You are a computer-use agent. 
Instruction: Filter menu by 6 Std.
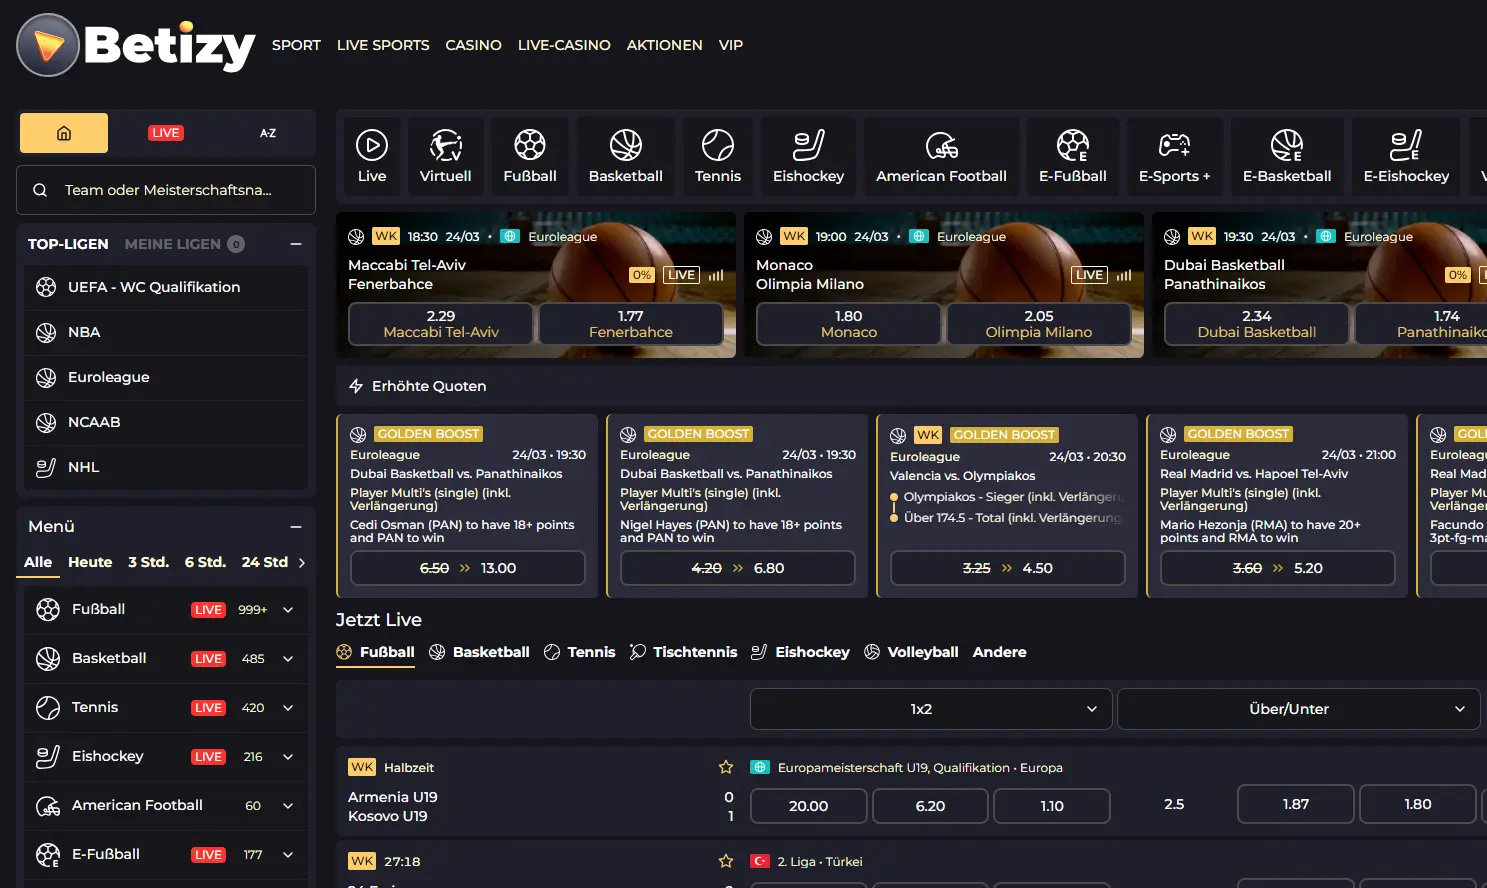[x=205, y=562]
